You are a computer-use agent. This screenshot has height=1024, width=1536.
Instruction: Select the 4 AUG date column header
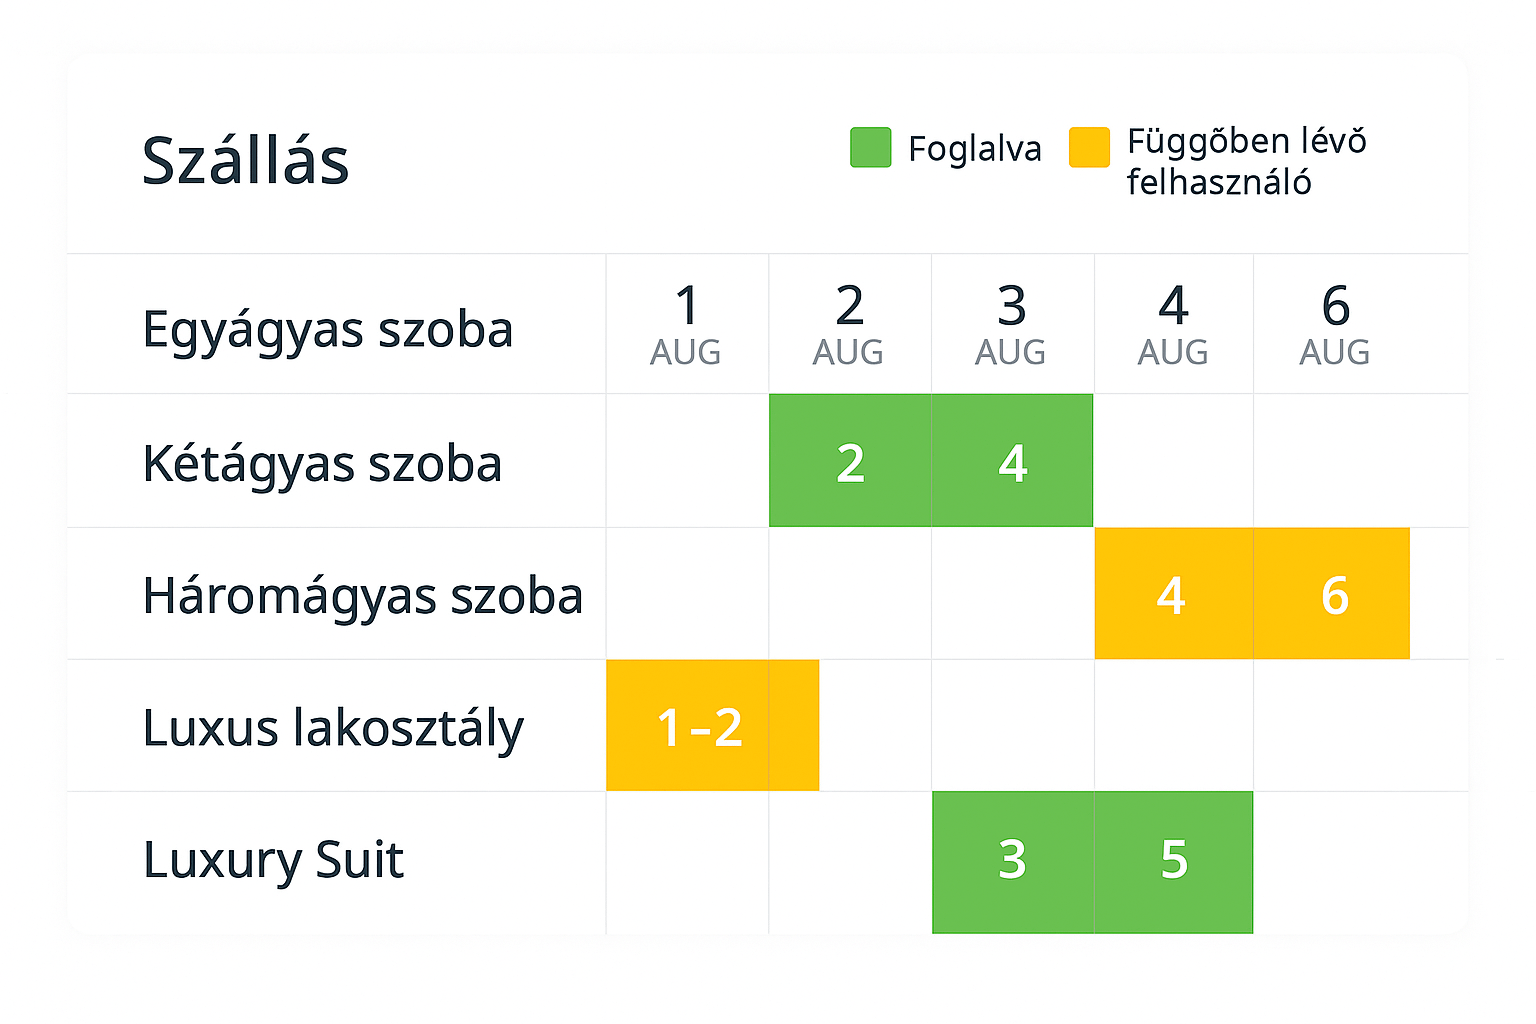point(1173,325)
